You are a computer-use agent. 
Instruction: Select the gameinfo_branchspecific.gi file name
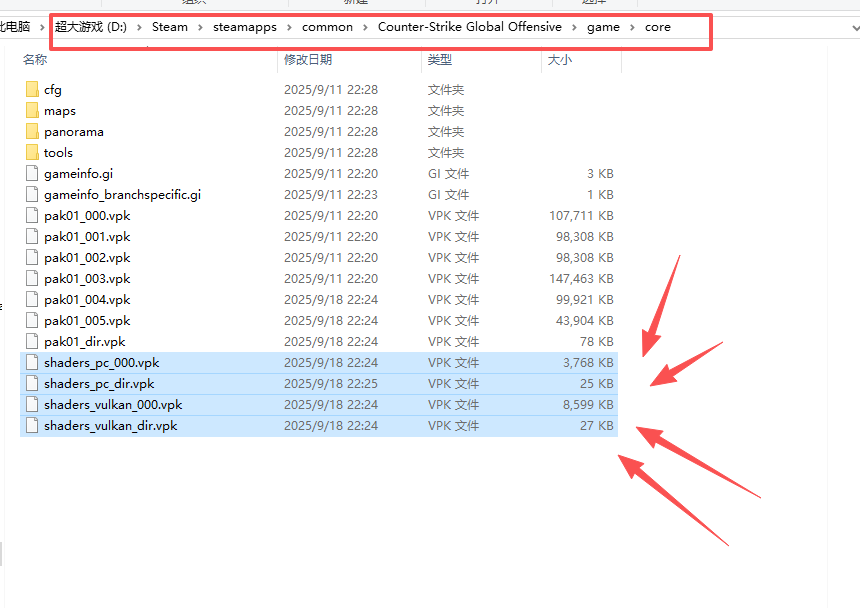(122, 195)
